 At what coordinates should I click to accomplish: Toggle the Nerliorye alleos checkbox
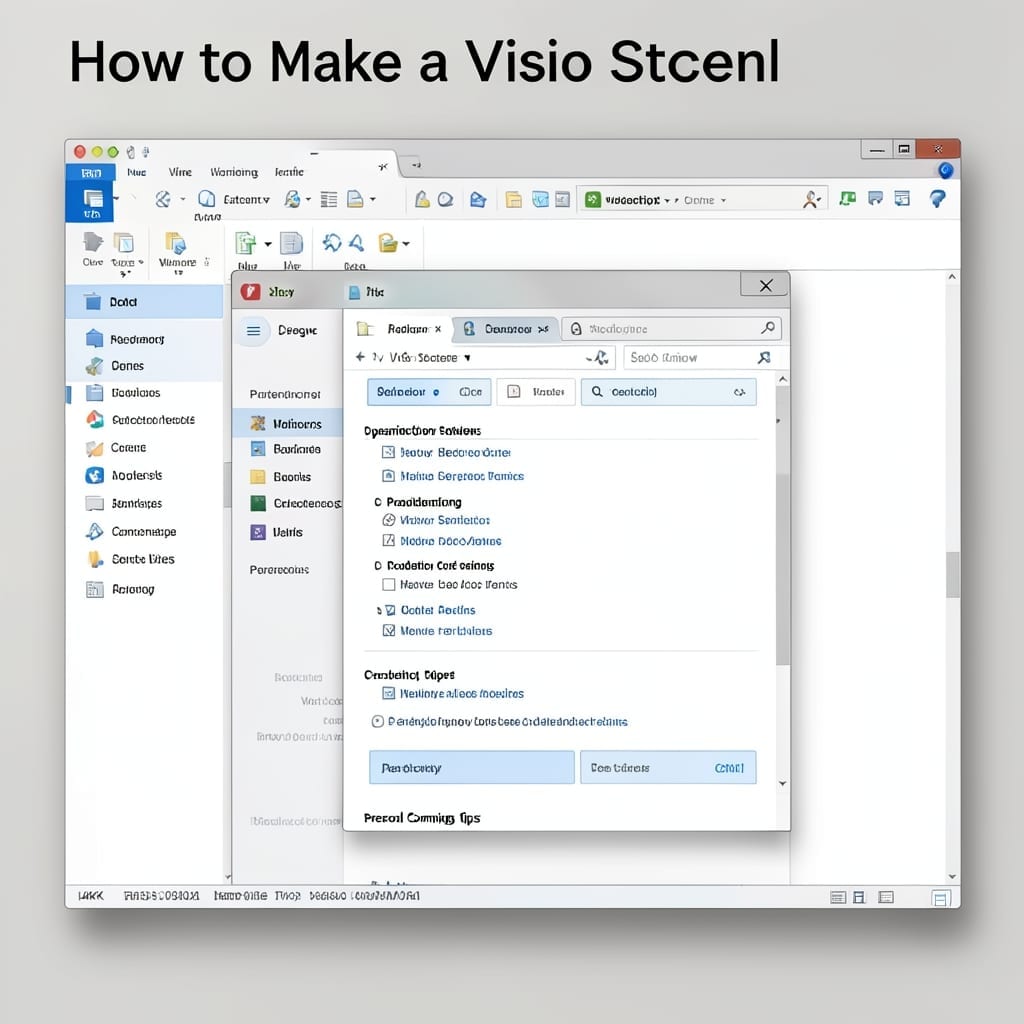(388, 693)
